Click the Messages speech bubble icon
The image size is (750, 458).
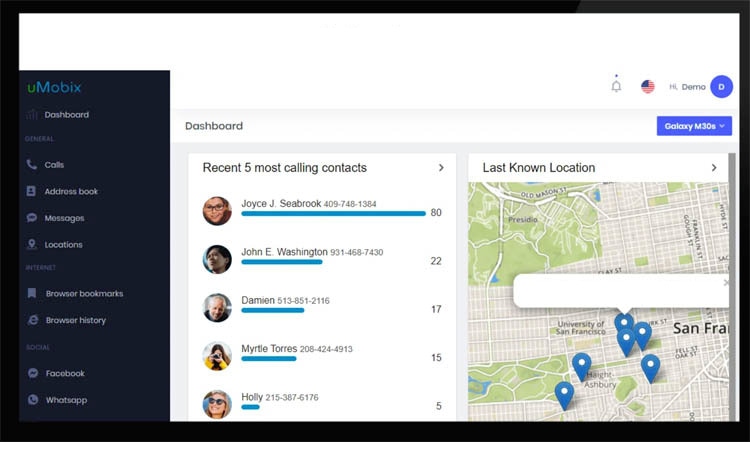point(32,218)
